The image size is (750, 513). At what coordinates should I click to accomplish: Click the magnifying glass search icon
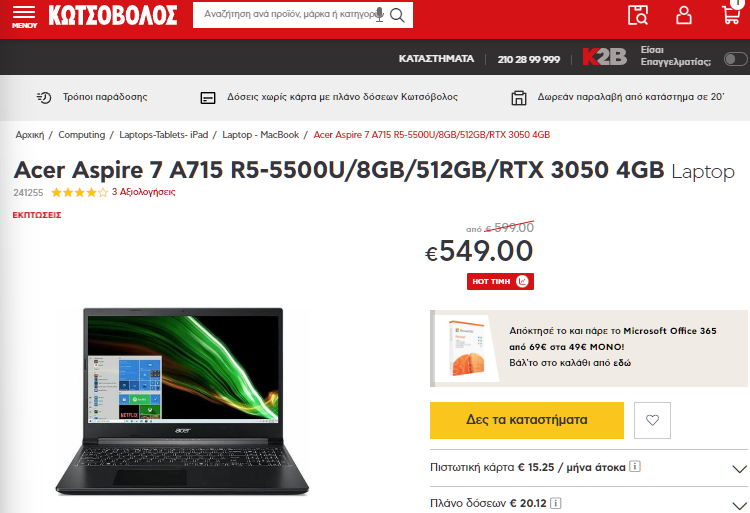click(x=397, y=15)
